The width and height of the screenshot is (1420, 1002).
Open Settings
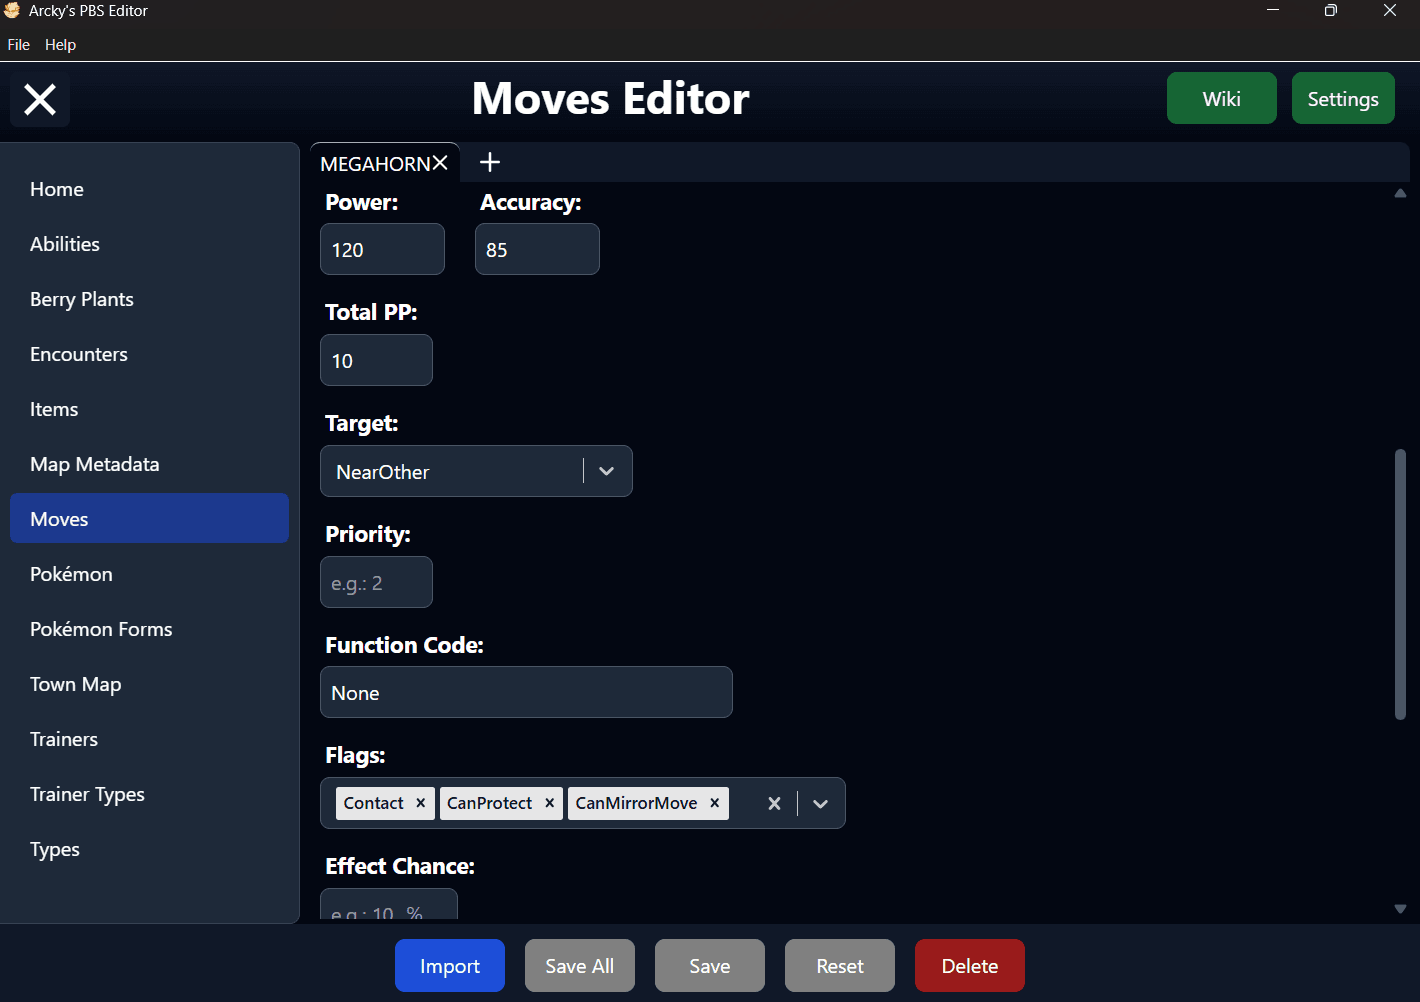click(x=1343, y=98)
